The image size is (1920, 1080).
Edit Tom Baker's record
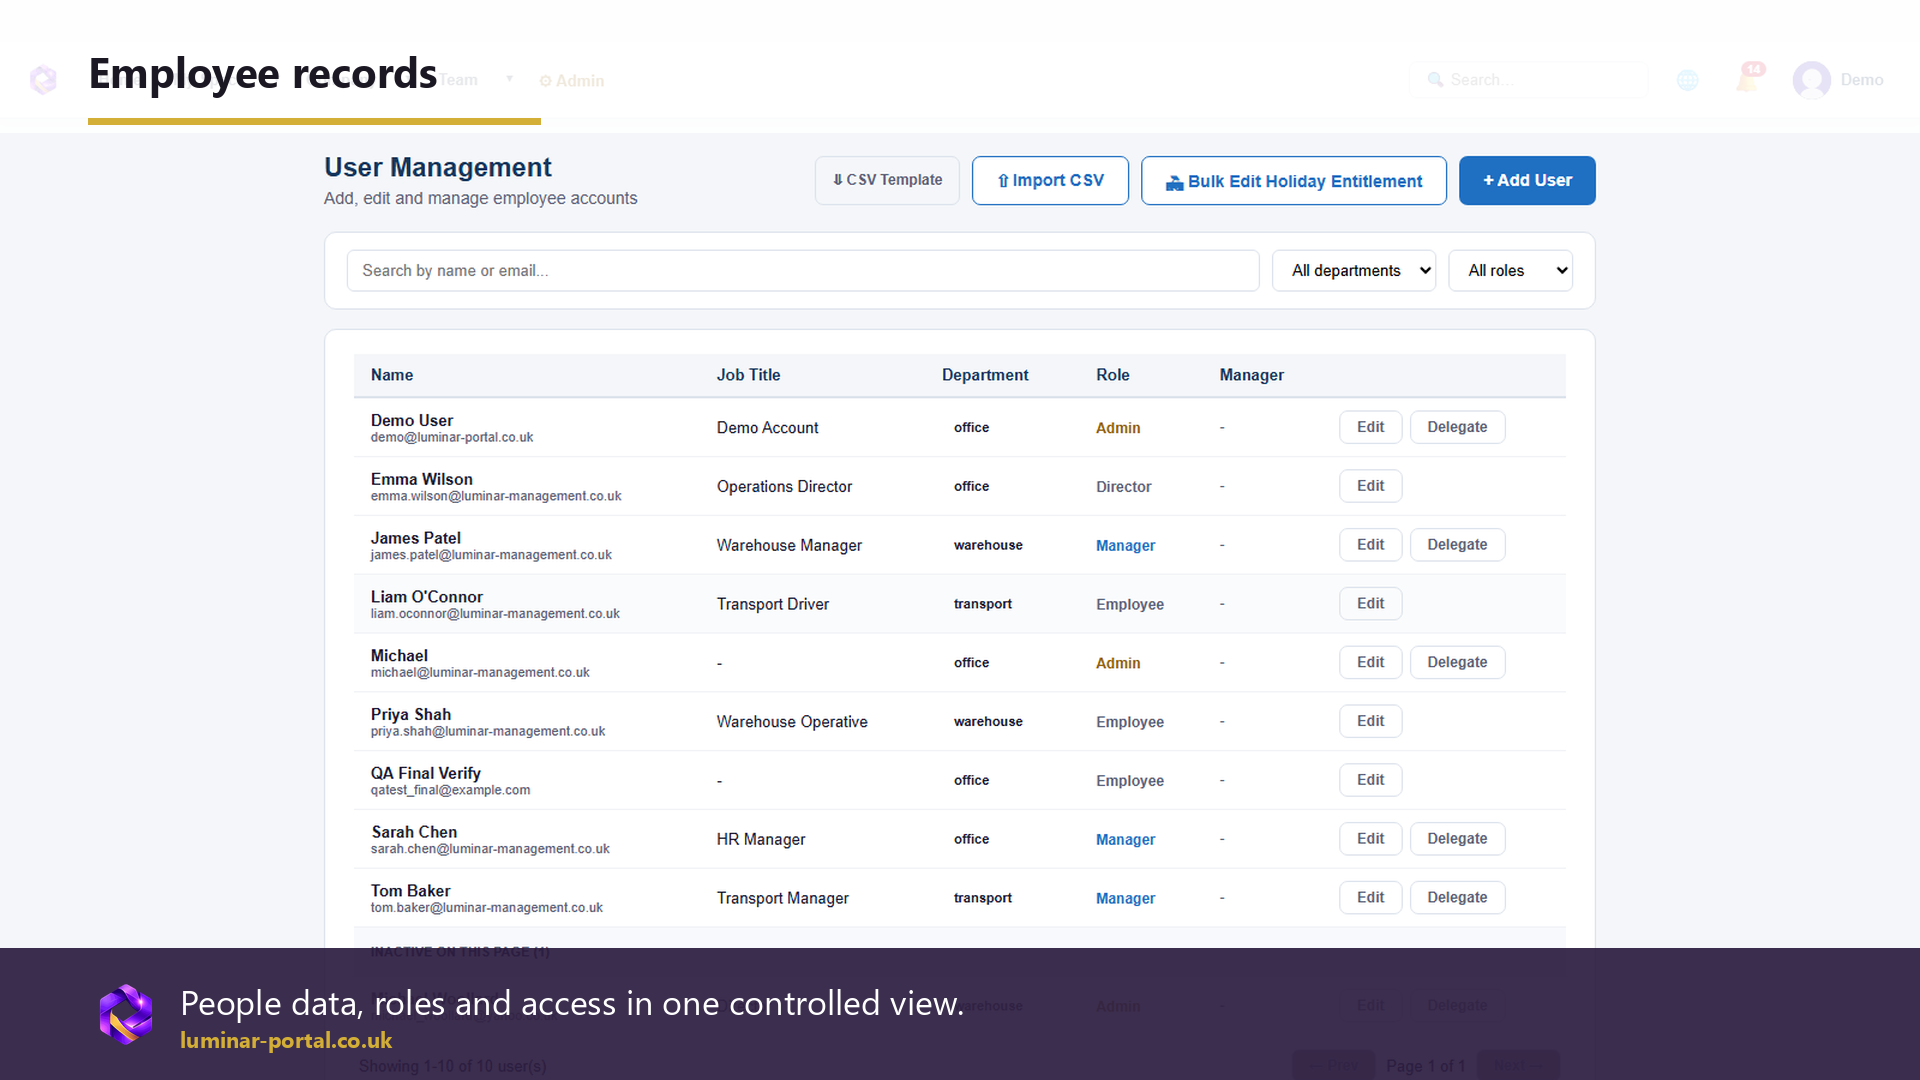pyautogui.click(x=1370, y=898)
